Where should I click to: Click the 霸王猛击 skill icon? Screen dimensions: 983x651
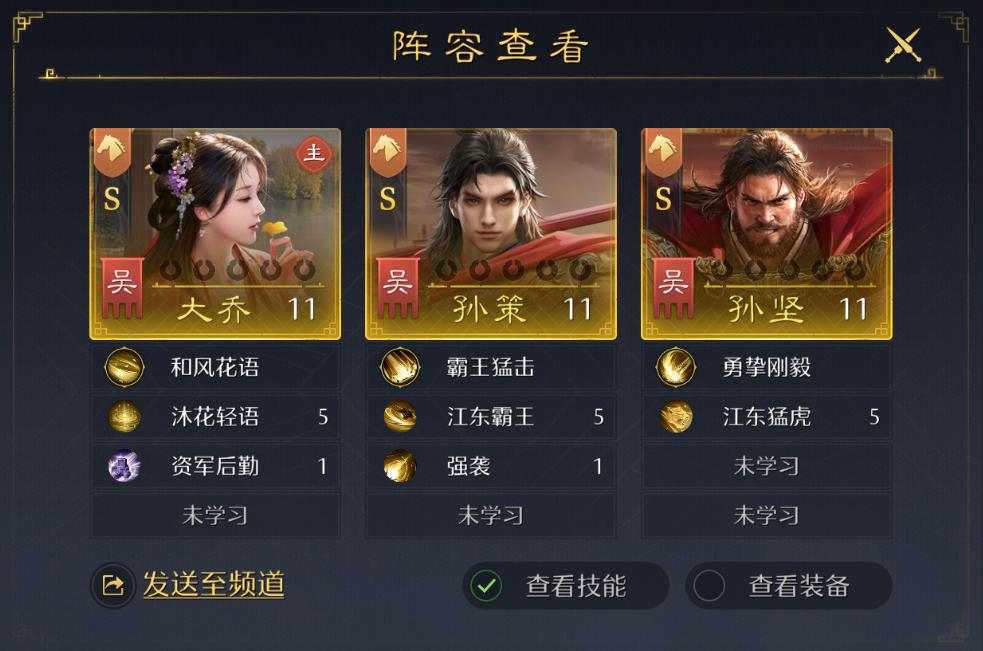click(400, 367)
